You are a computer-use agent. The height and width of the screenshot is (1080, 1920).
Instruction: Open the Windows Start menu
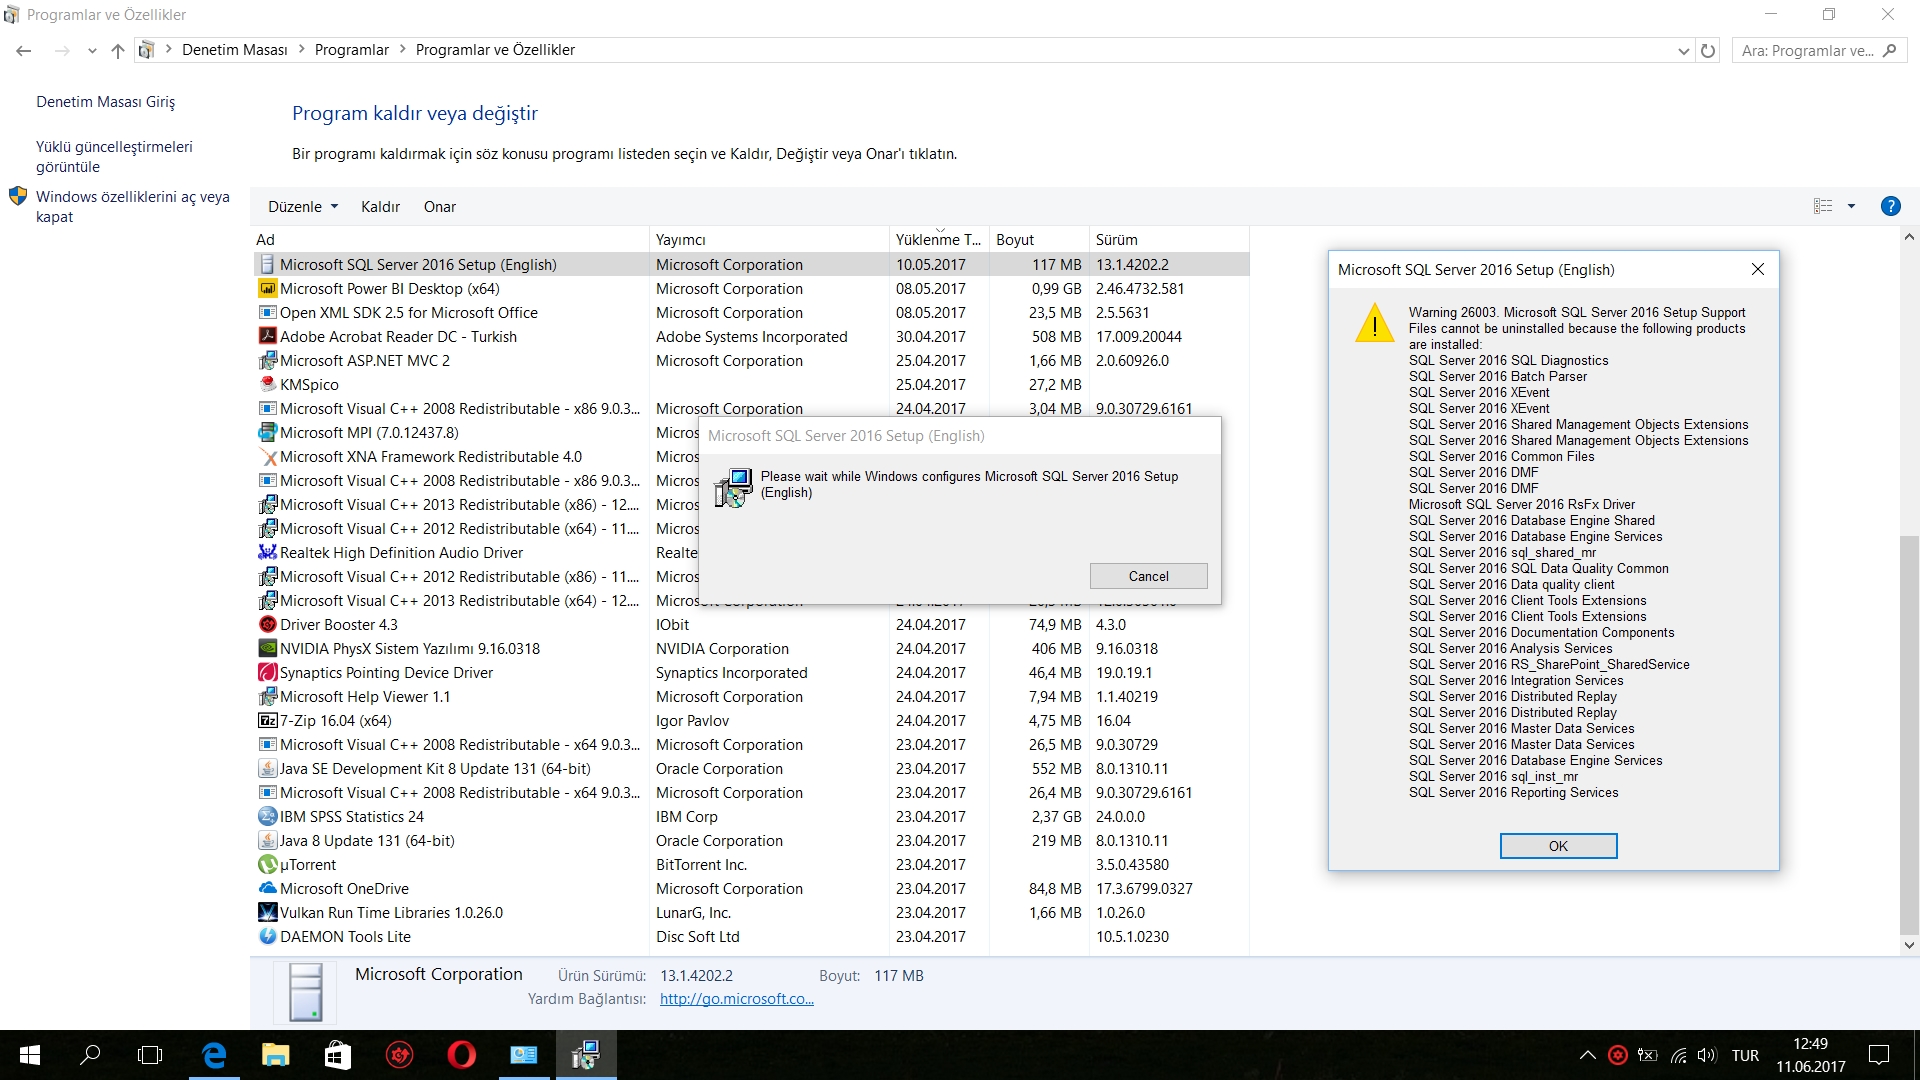tap(30, 1055)
